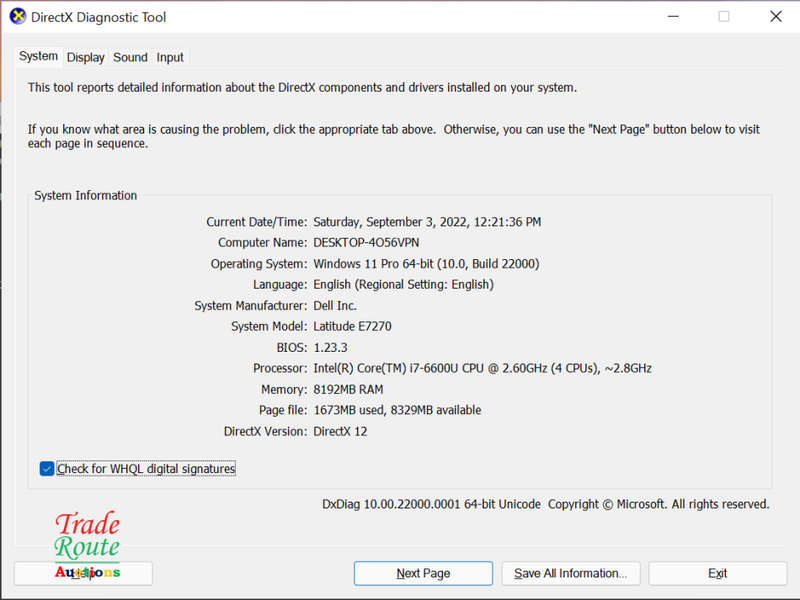Click the DirectX icon in the title bar
Viewport: 800px width, 600px height.
pos(18,16)
